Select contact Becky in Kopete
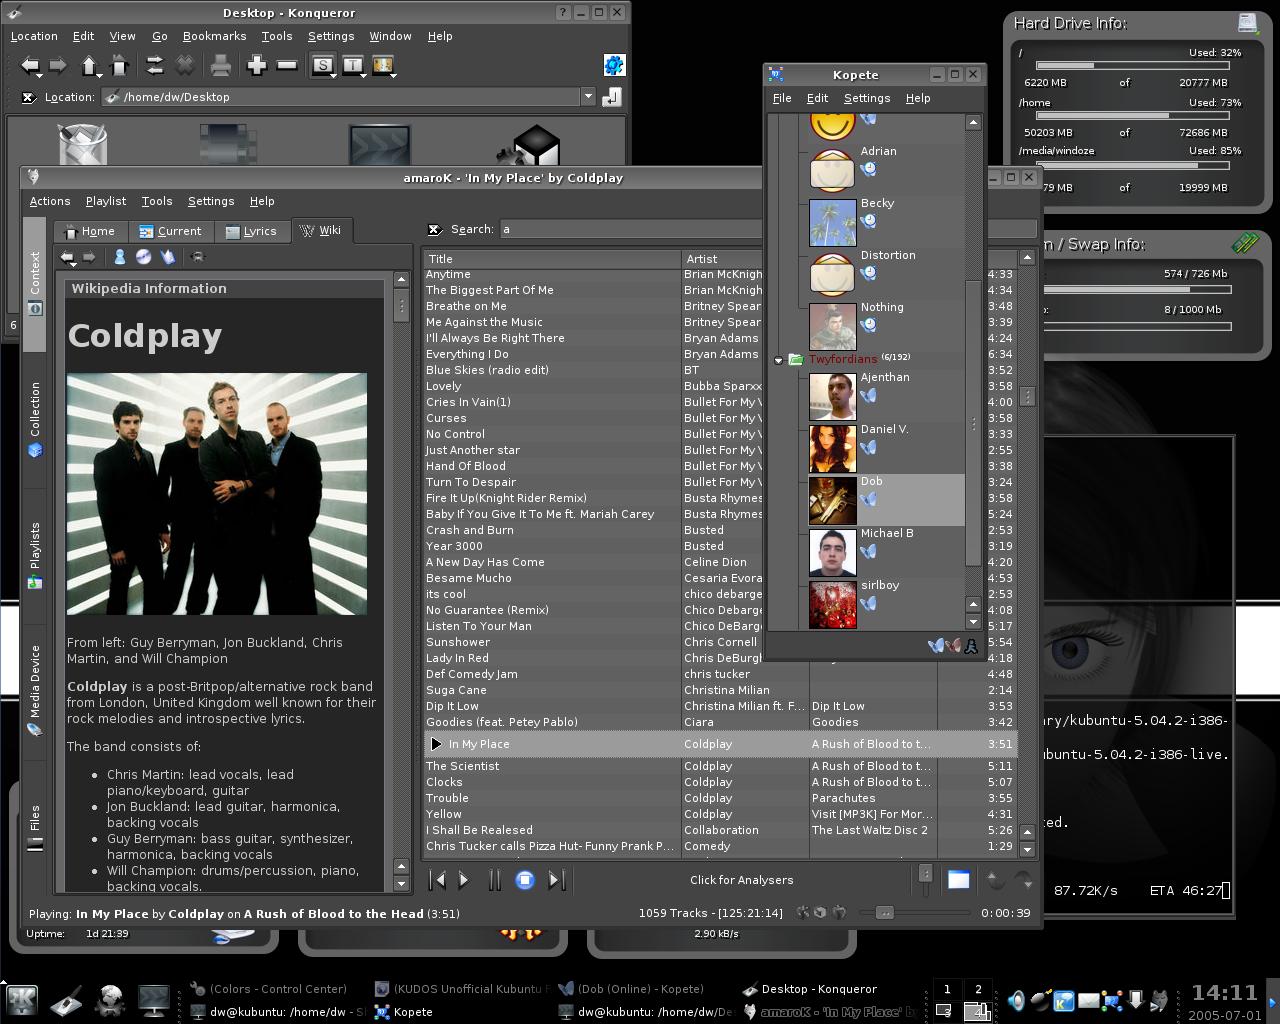 [886, 222]
